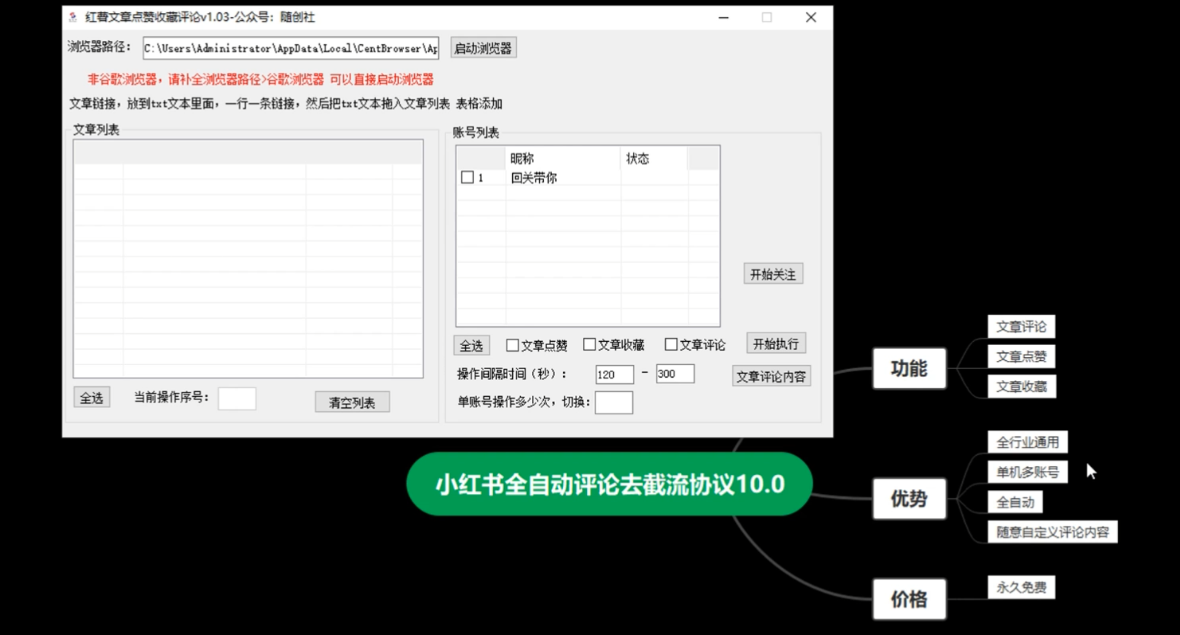Viewport: 1180px width, 635px height.
Task: Toggle the 文章评论 checkbox
Action: click(x=671, y=345)
